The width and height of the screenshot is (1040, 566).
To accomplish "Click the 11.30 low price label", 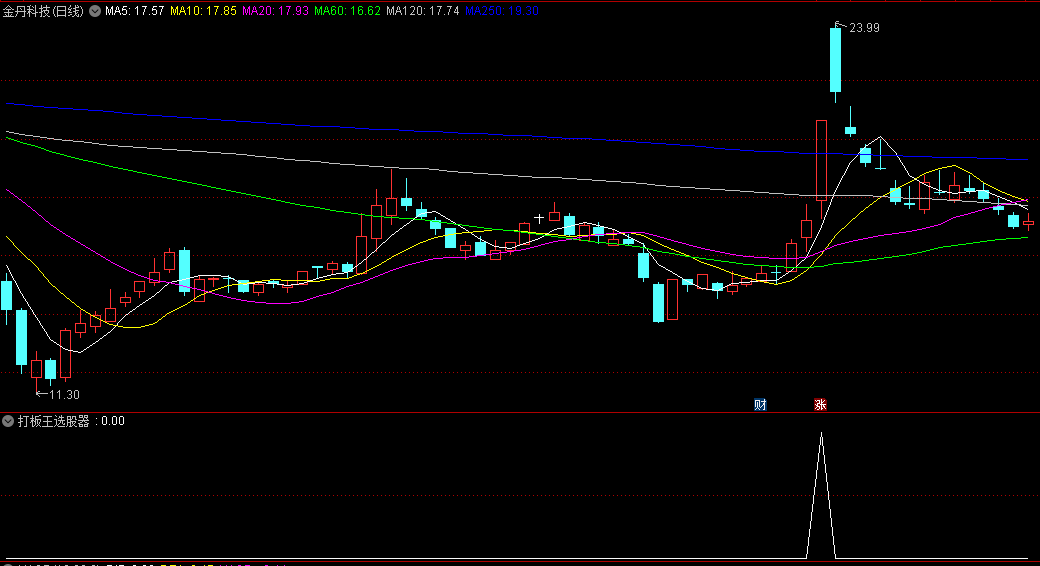I will [x=64, y=395].
